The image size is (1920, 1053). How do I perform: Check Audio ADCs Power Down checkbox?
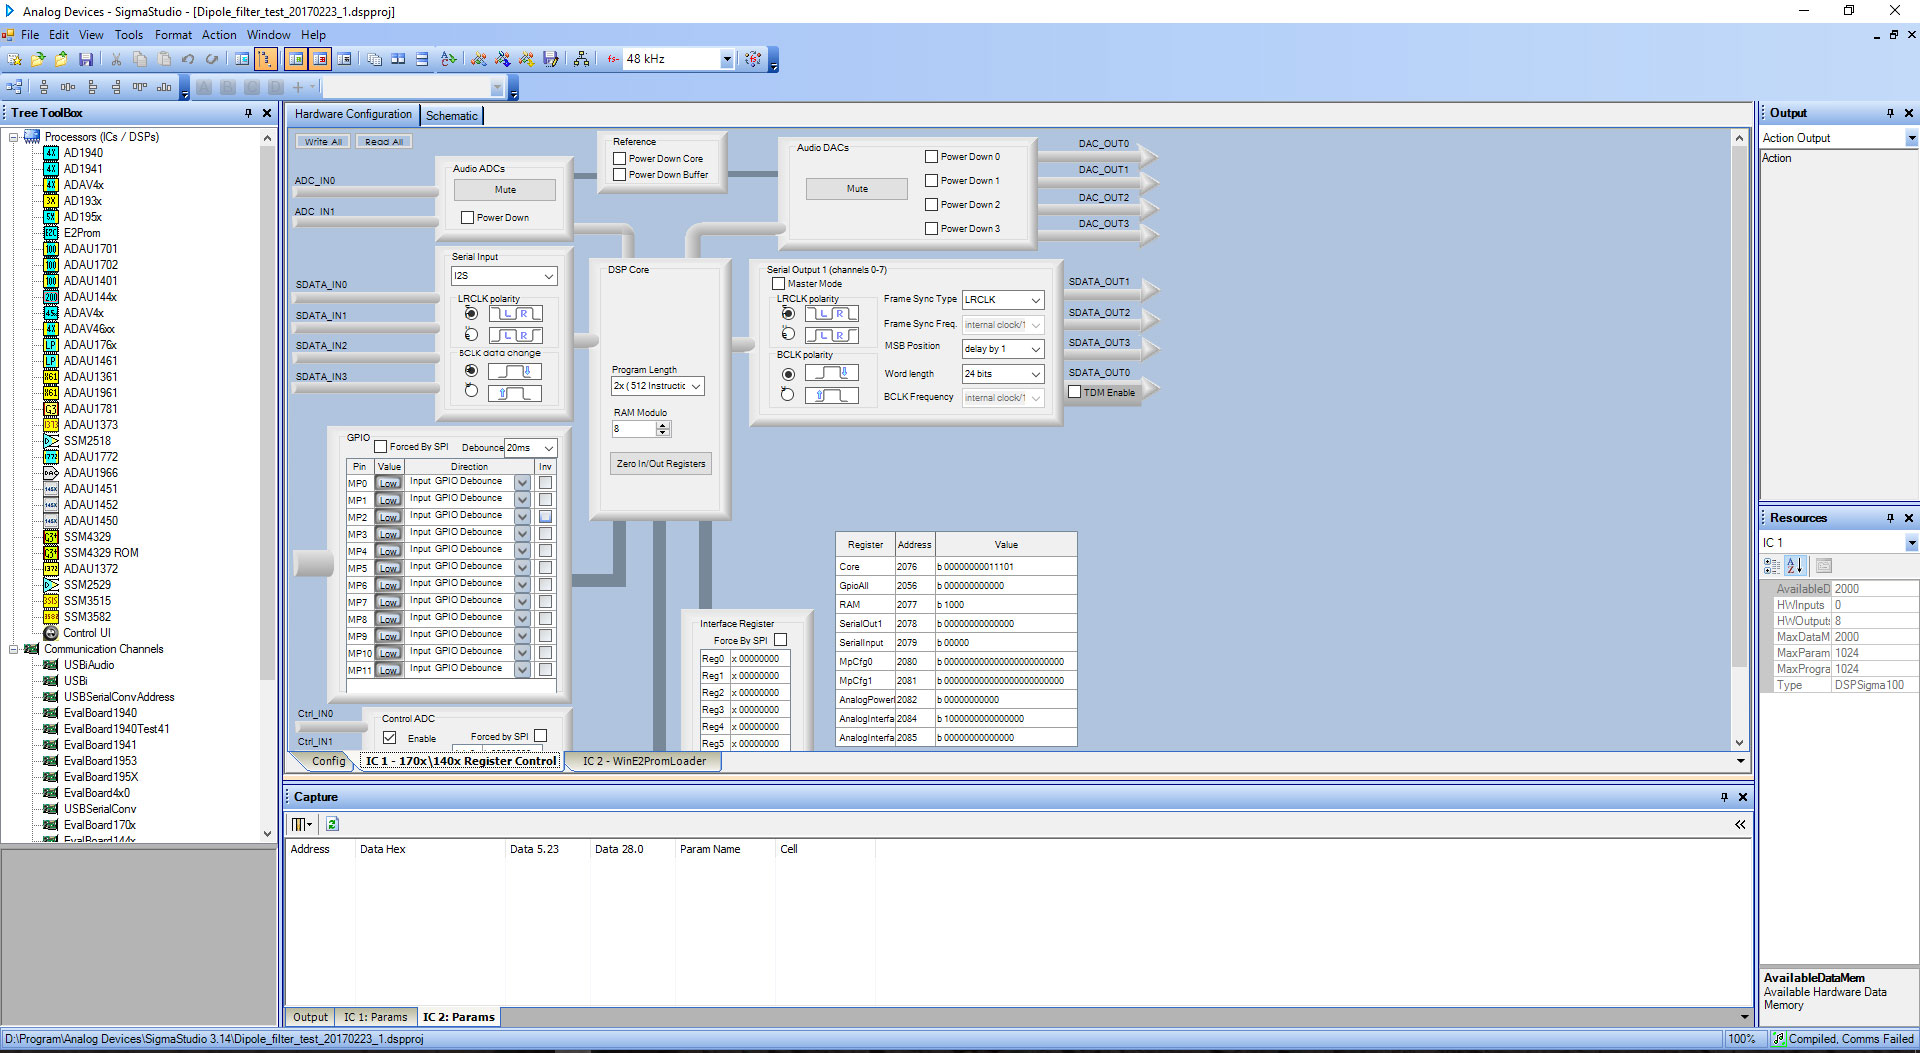(x=467, y=217)
